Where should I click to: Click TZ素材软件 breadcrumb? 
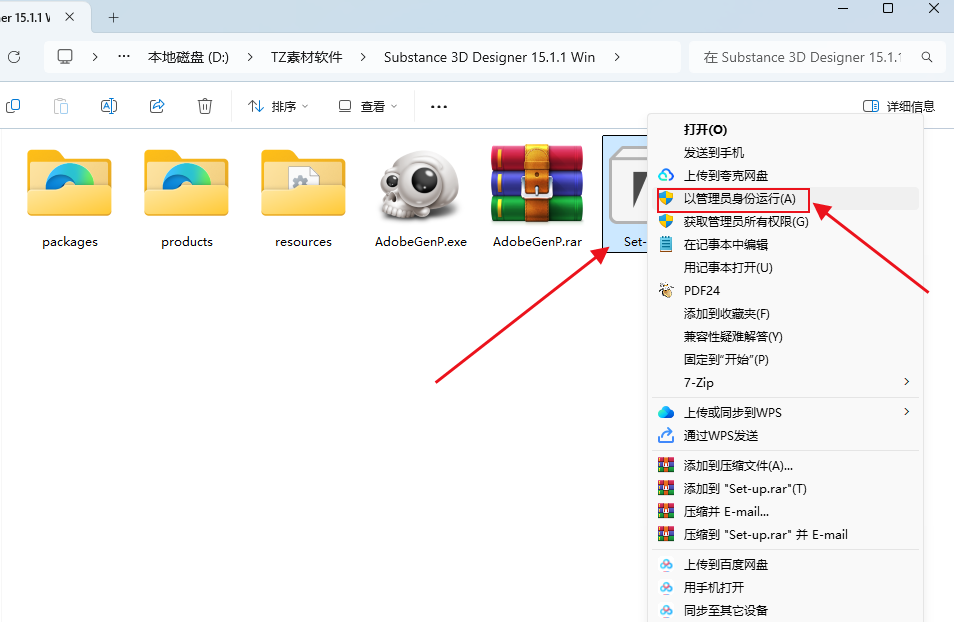tap(307, 57)
